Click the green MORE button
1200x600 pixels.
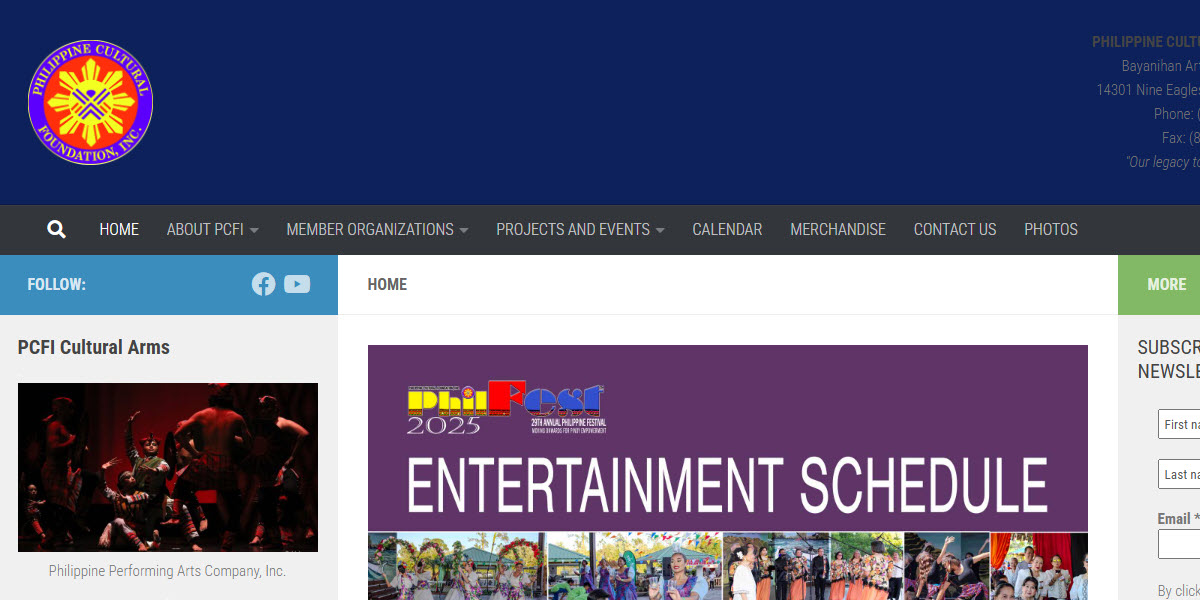1166,284
